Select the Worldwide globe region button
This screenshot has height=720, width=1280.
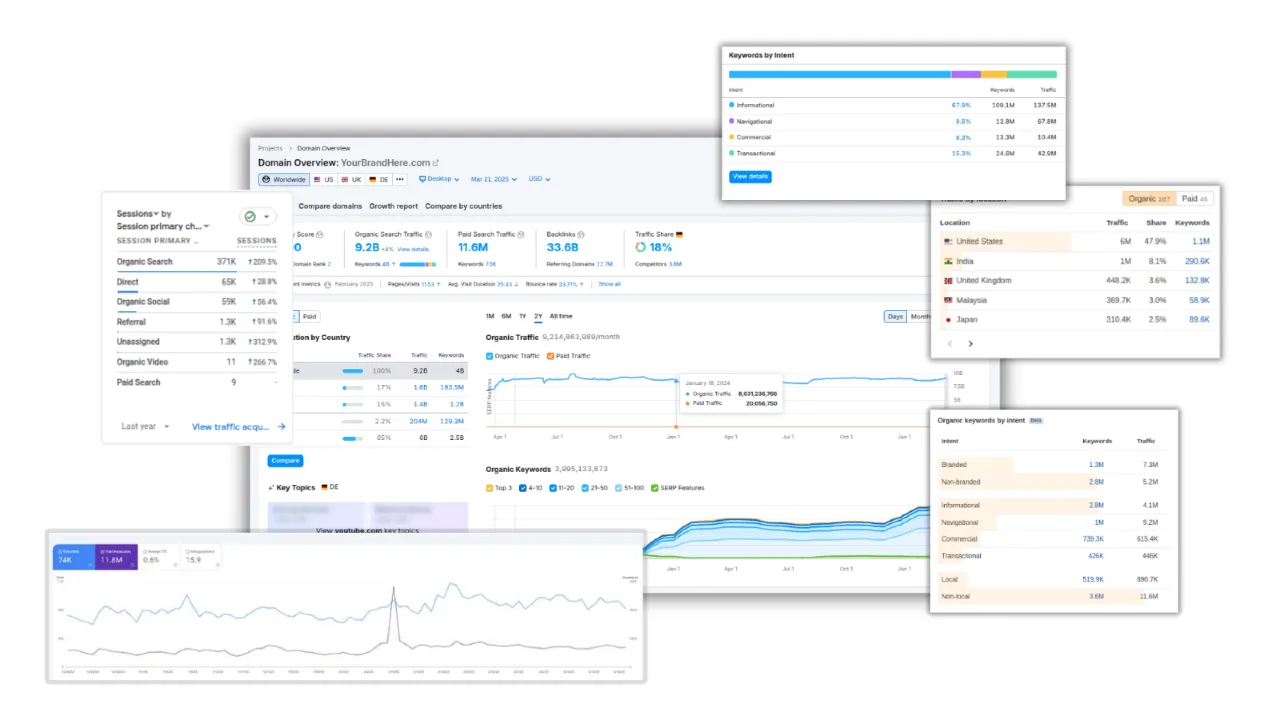click(283, 180)
